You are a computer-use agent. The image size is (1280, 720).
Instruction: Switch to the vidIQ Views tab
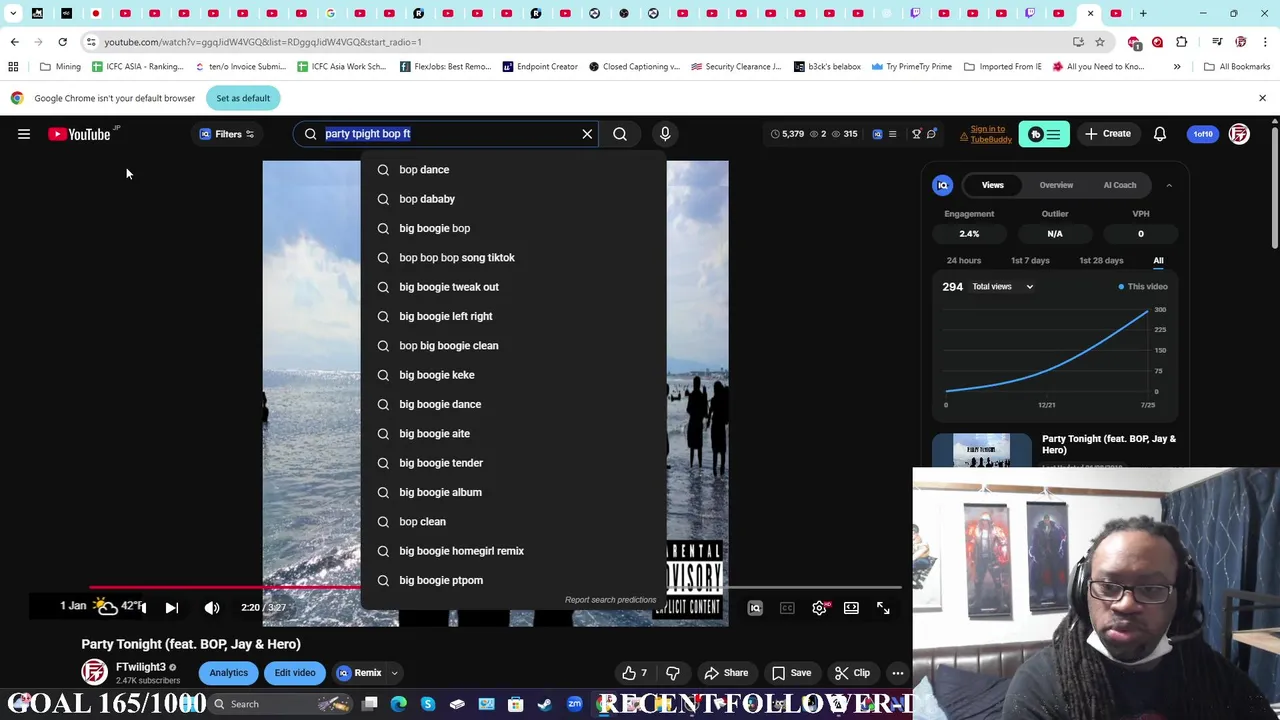(x=992, y=185)
